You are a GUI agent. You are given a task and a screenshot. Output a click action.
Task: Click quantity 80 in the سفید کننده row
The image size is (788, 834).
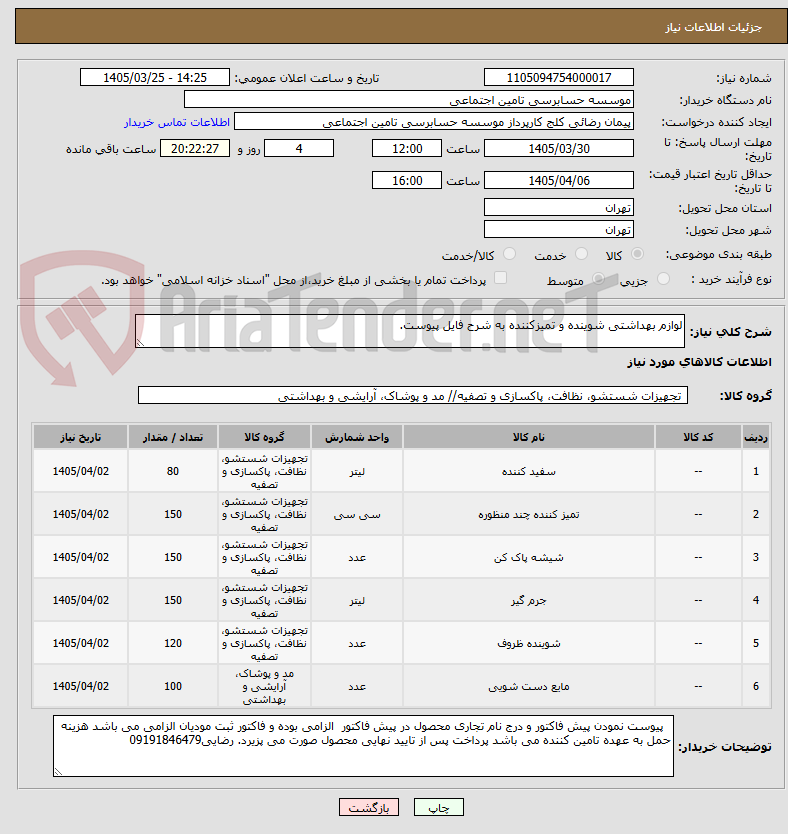tap(173, 471)
